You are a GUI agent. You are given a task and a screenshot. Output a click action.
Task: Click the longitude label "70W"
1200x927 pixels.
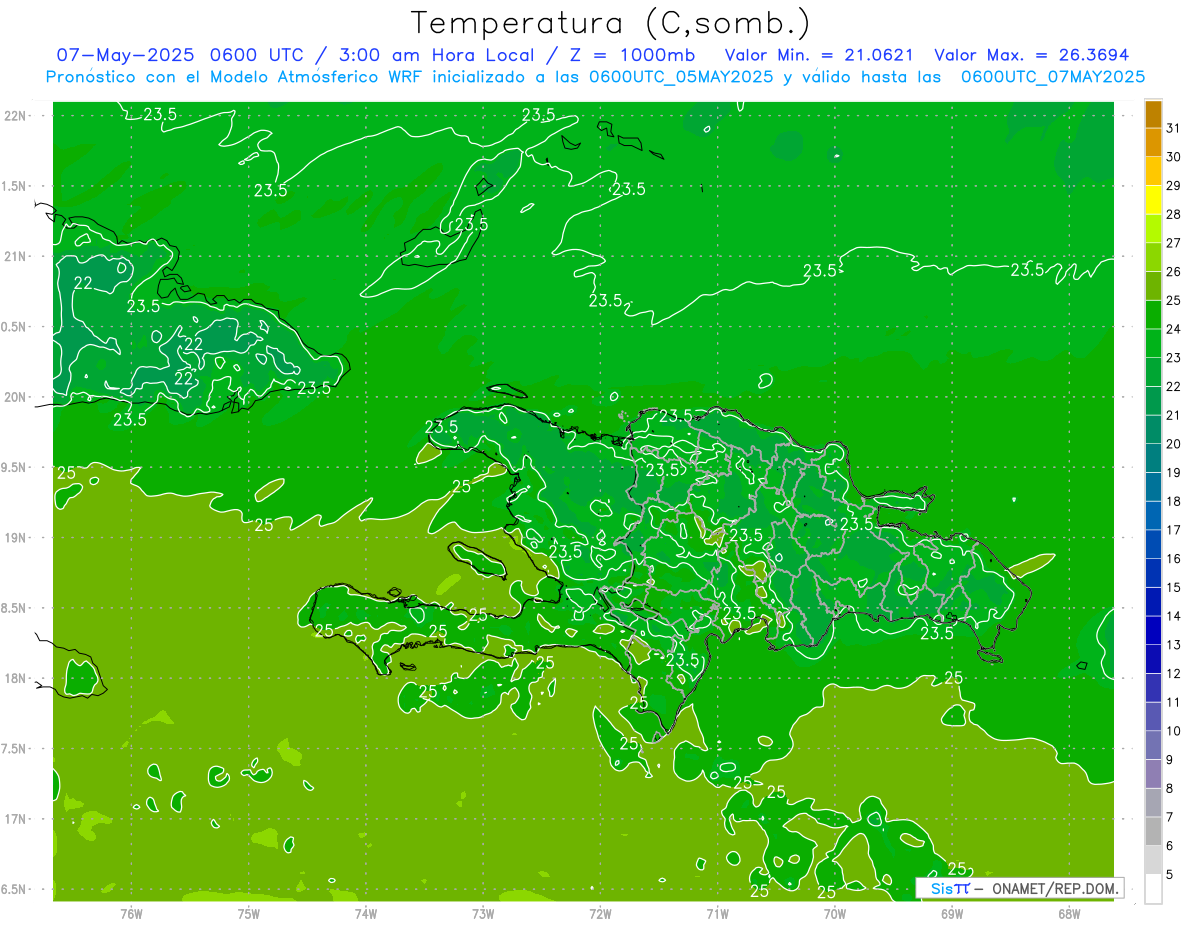[x=835, y=914]
